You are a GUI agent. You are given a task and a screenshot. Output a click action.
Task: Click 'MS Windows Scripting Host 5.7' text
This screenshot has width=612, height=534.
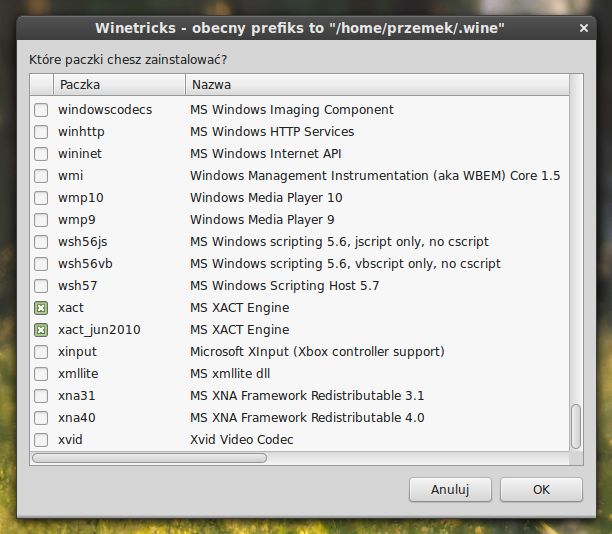285,286
